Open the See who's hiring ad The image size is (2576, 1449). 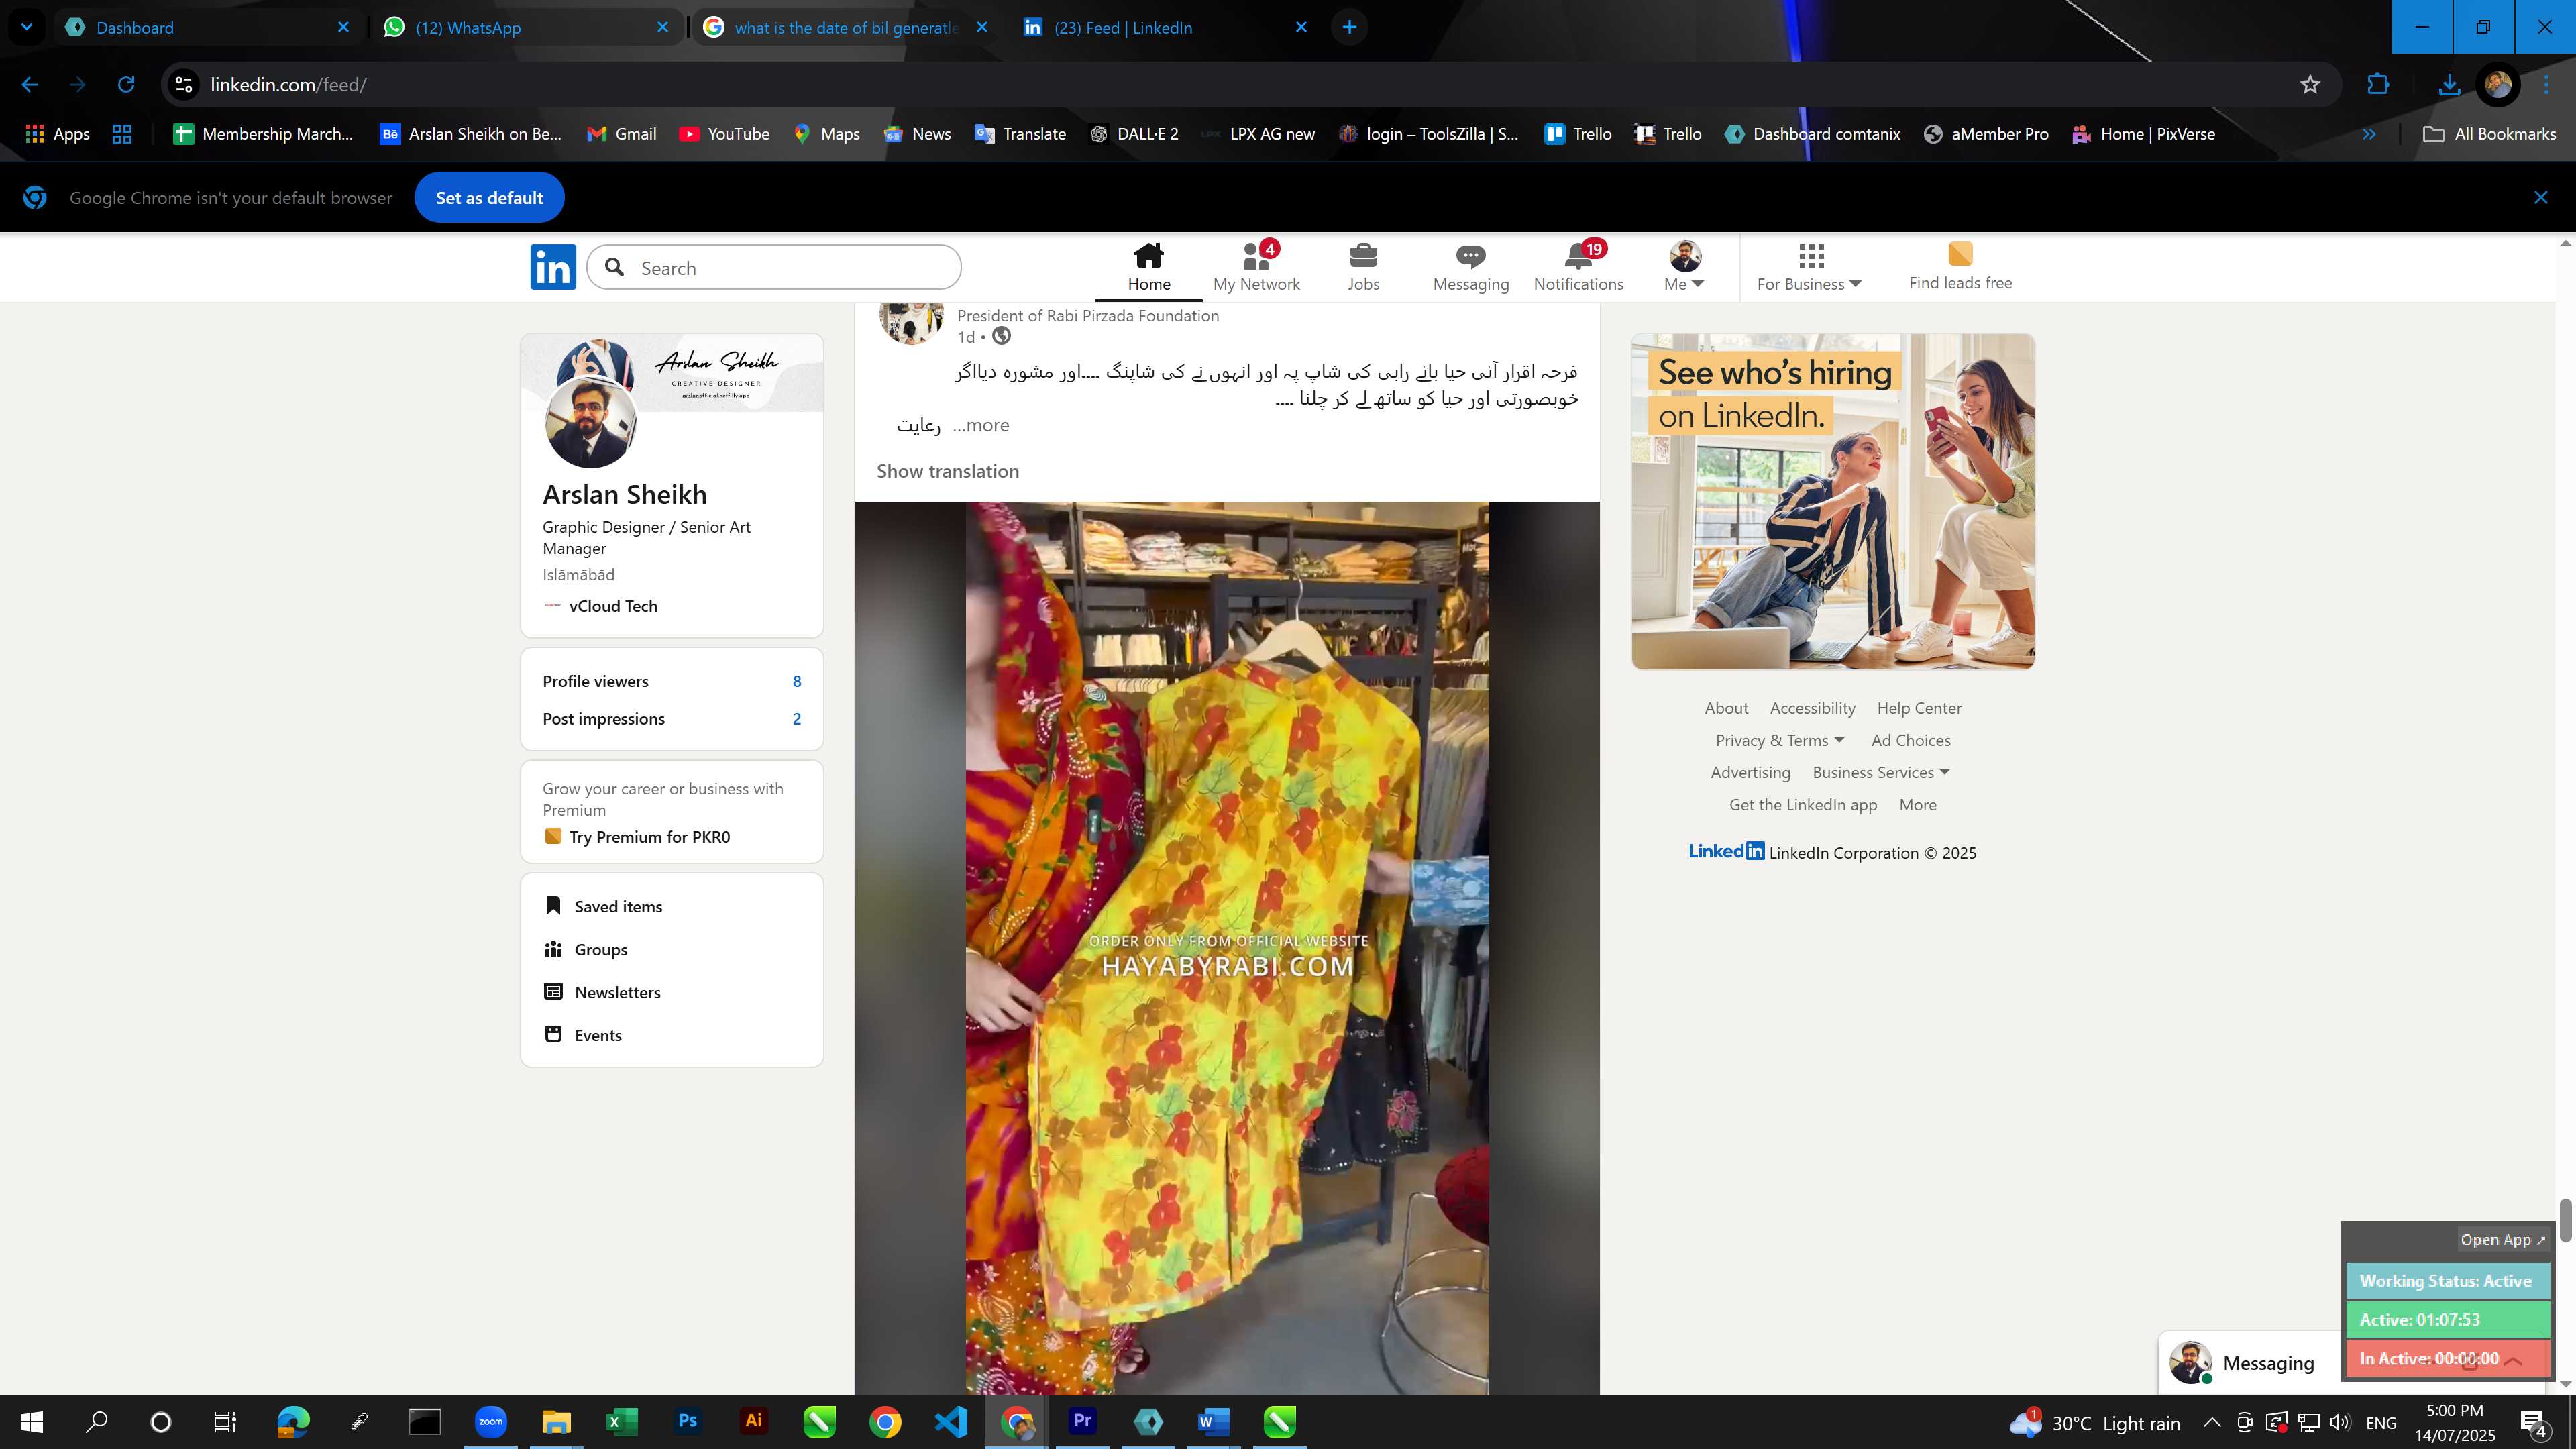(1833, 502)
